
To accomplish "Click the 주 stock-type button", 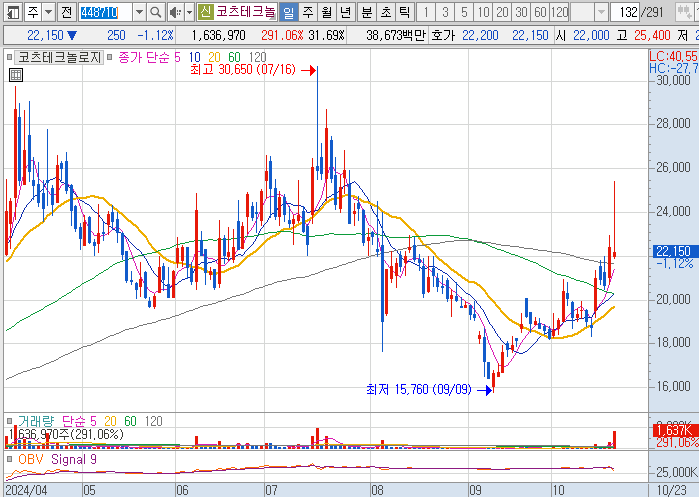I will (x=33, y=12).
